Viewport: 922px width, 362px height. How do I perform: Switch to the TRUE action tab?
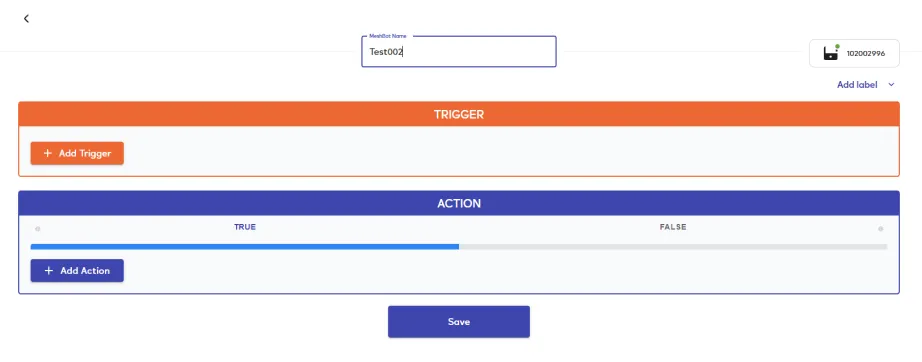(245, 227)
